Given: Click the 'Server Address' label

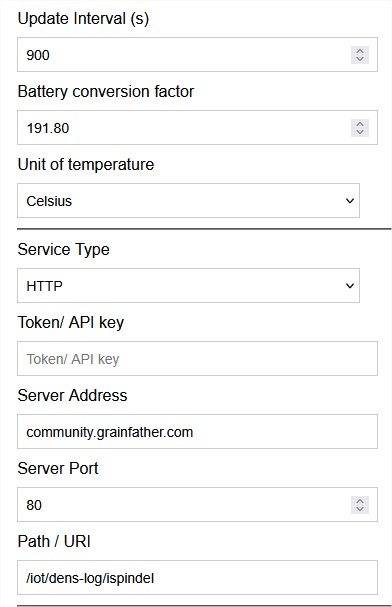Looking at the screenshot, I should 72,395.
